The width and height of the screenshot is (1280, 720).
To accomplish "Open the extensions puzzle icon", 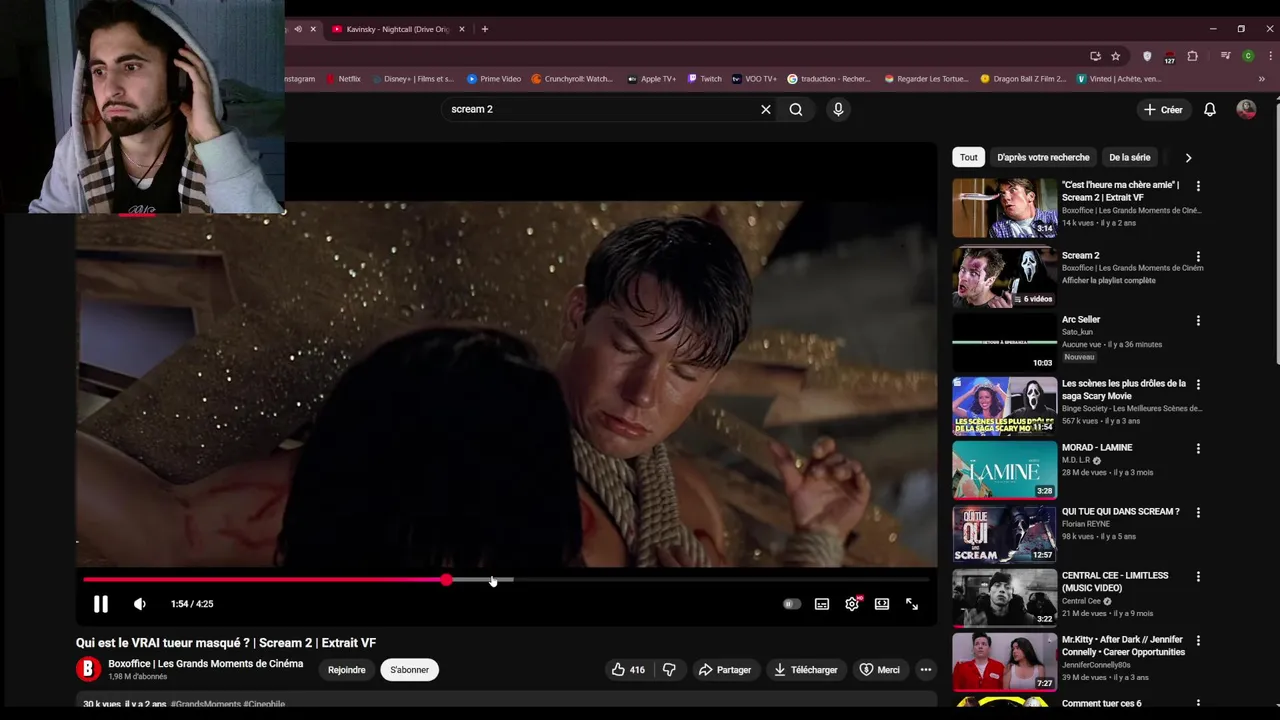I will click(x=1192, y=56).
